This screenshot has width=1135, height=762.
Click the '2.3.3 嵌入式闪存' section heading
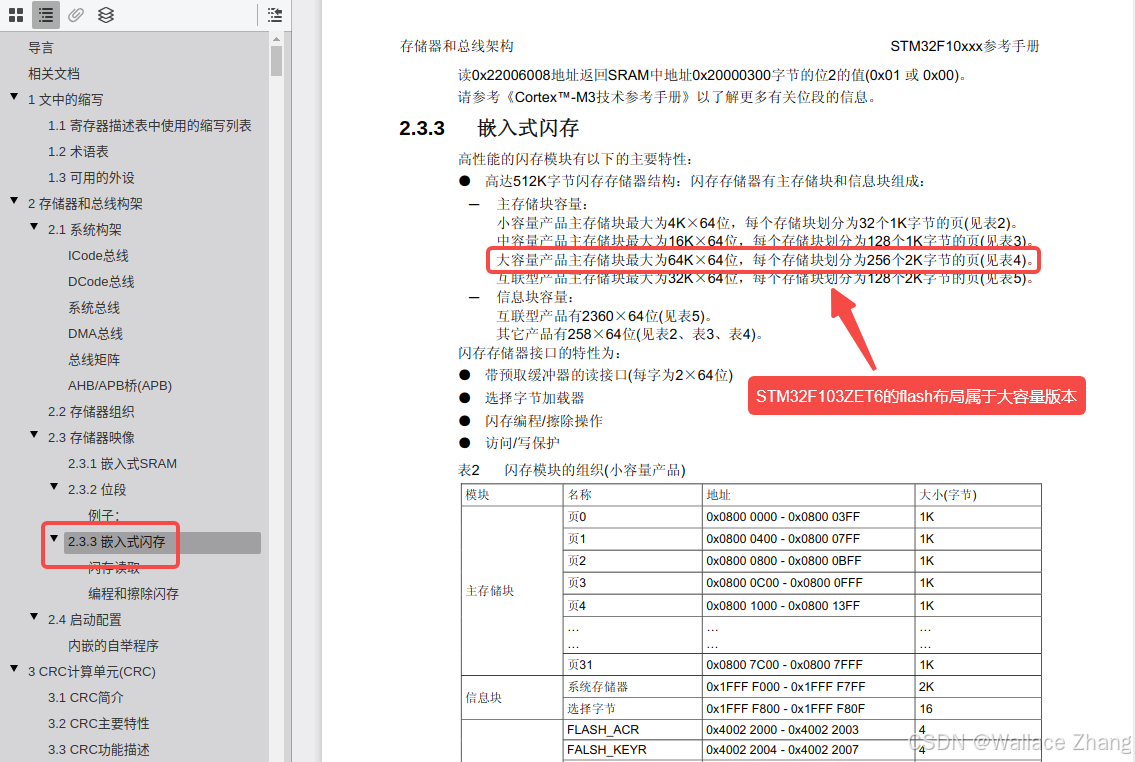pos(489,128)
